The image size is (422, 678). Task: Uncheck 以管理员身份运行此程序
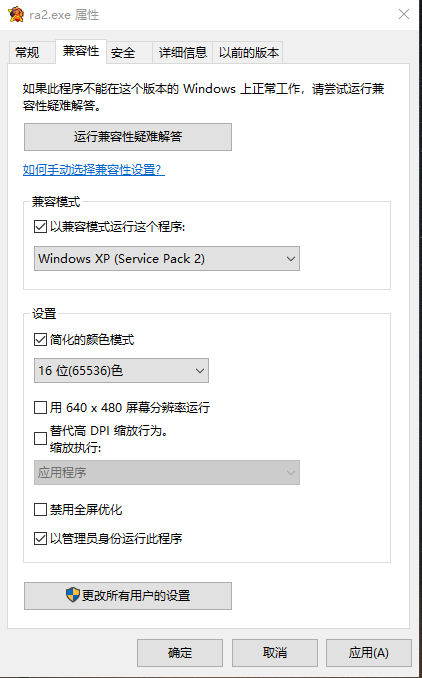coord(40,539)
